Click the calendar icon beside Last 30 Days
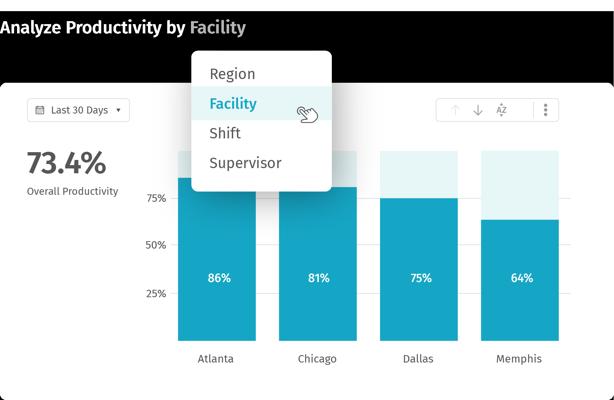614x400 pixels. click(x=40, y=110)
